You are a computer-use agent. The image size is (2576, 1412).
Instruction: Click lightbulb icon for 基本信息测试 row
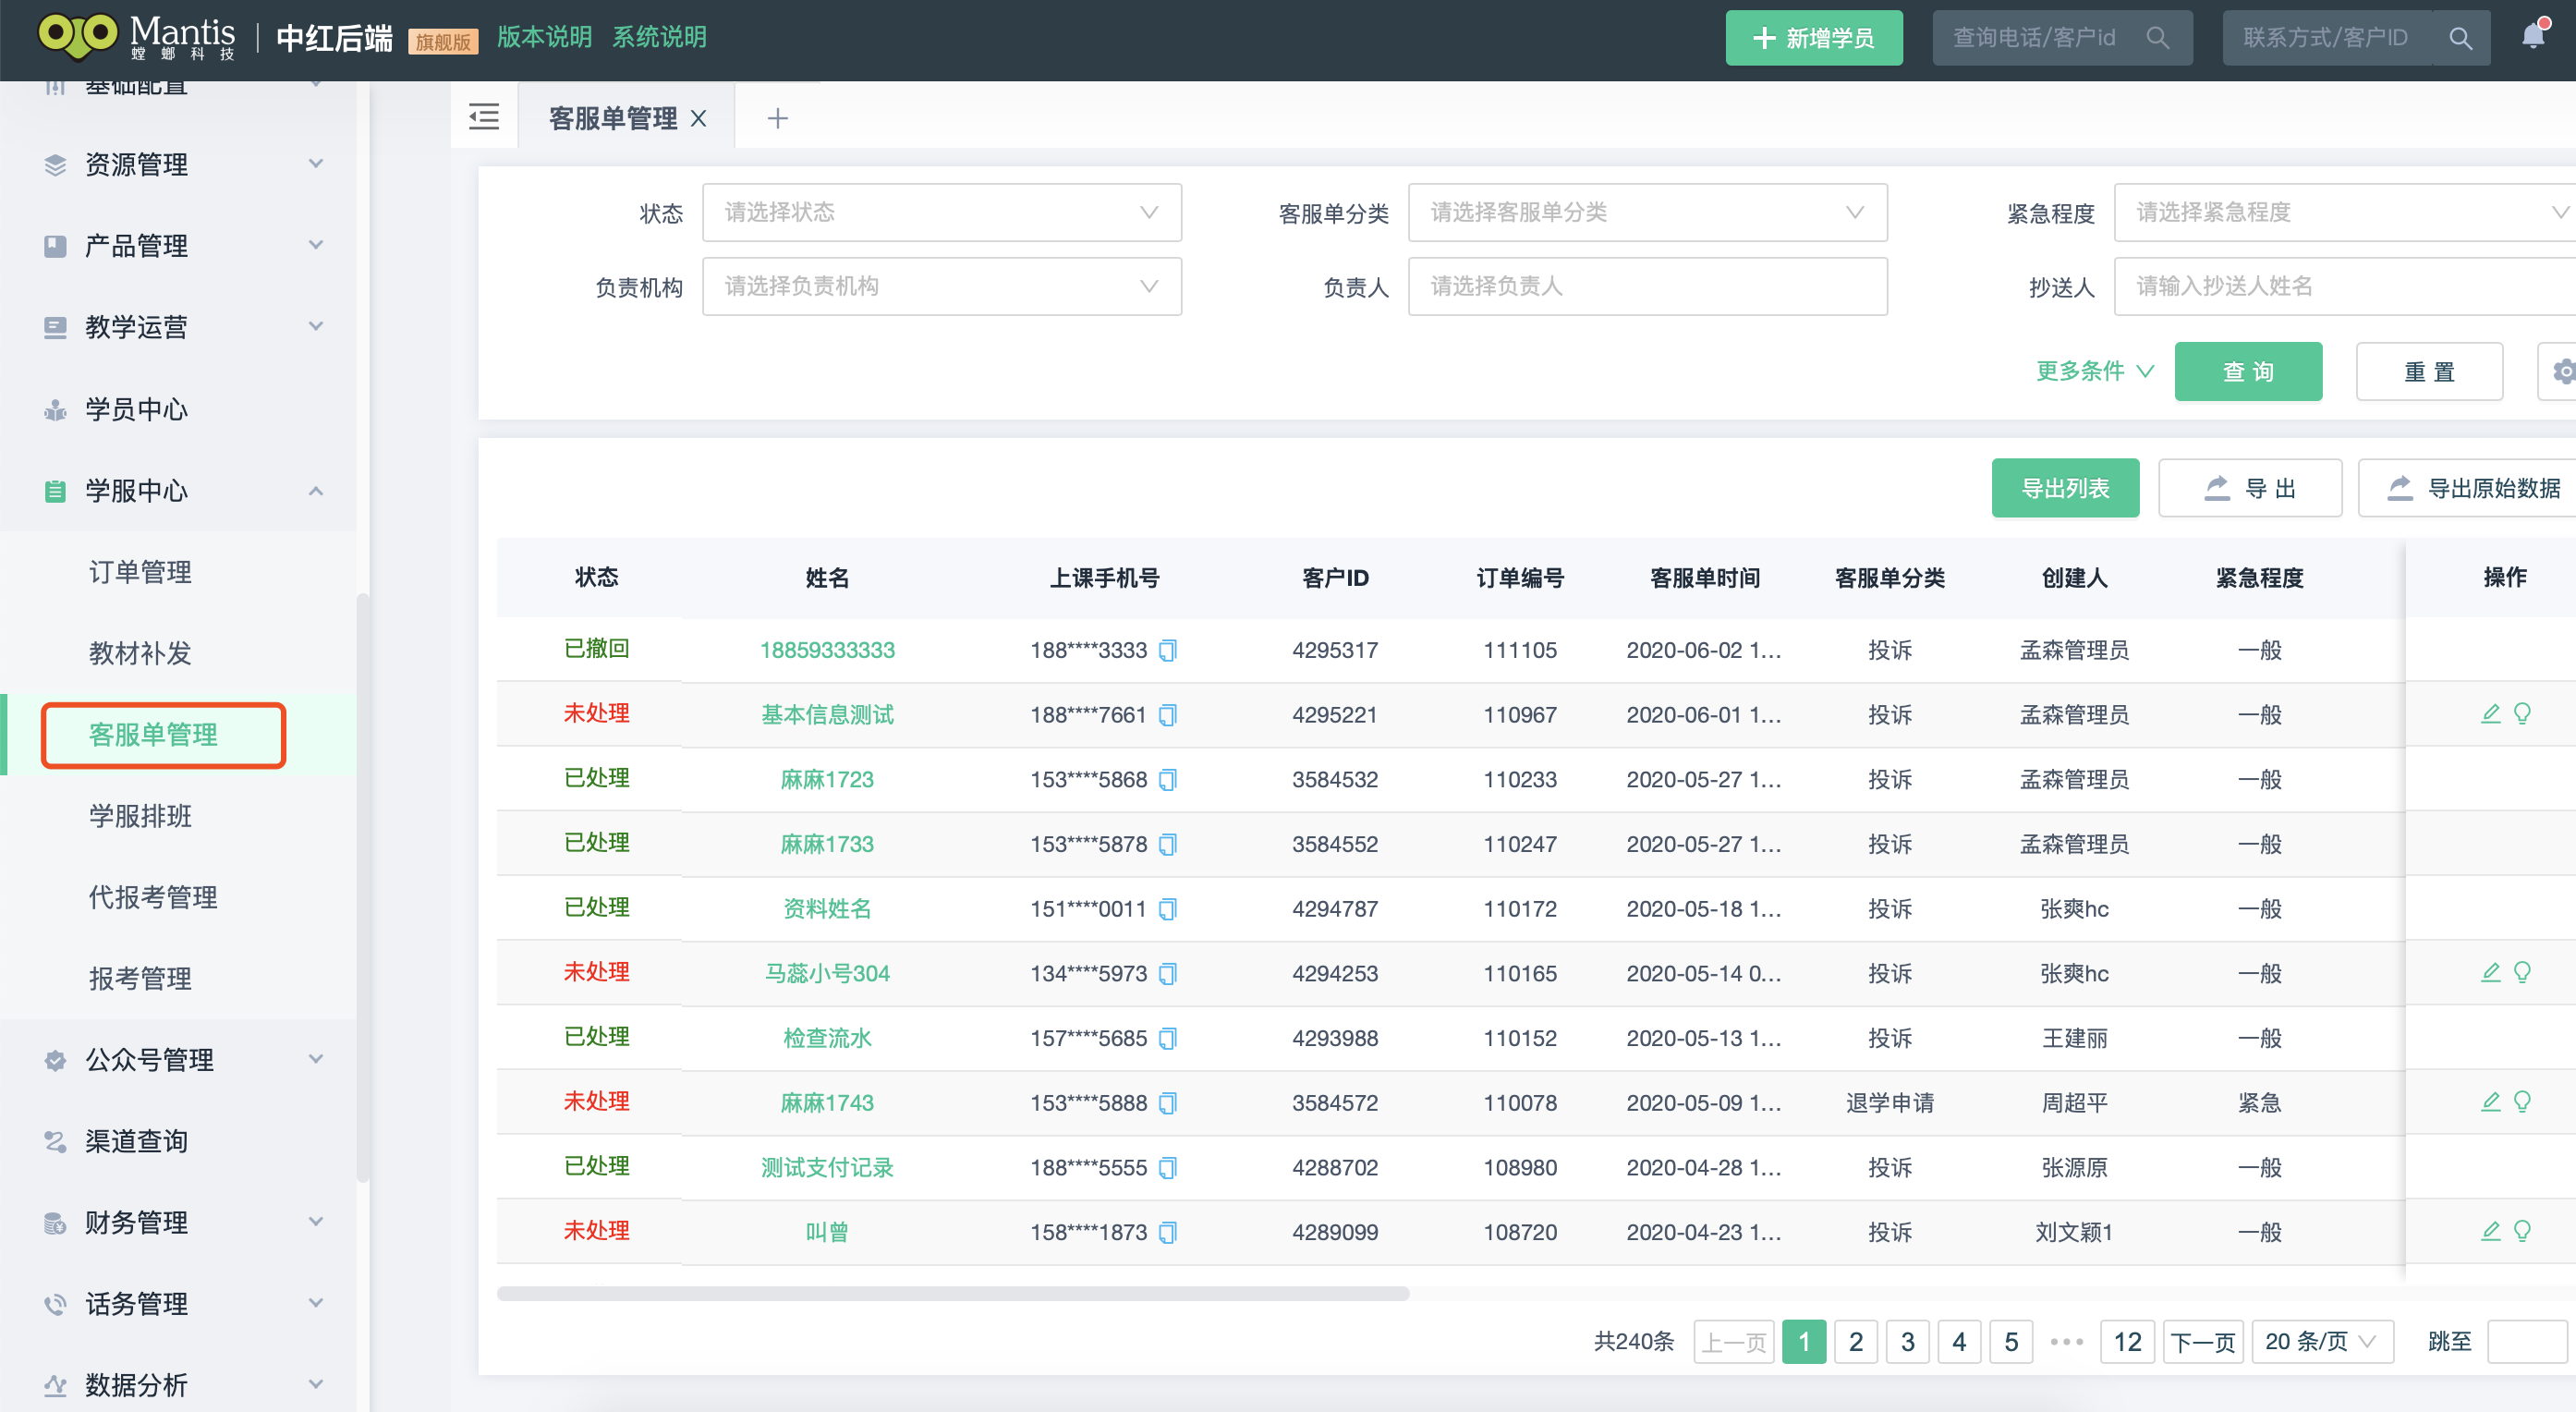click(x=2522, y=713)
